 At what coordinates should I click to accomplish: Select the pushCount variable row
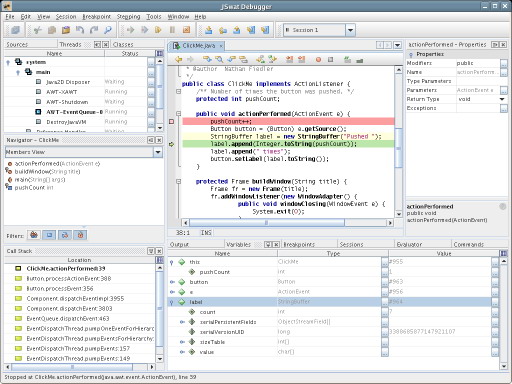(x=215, y=272)
